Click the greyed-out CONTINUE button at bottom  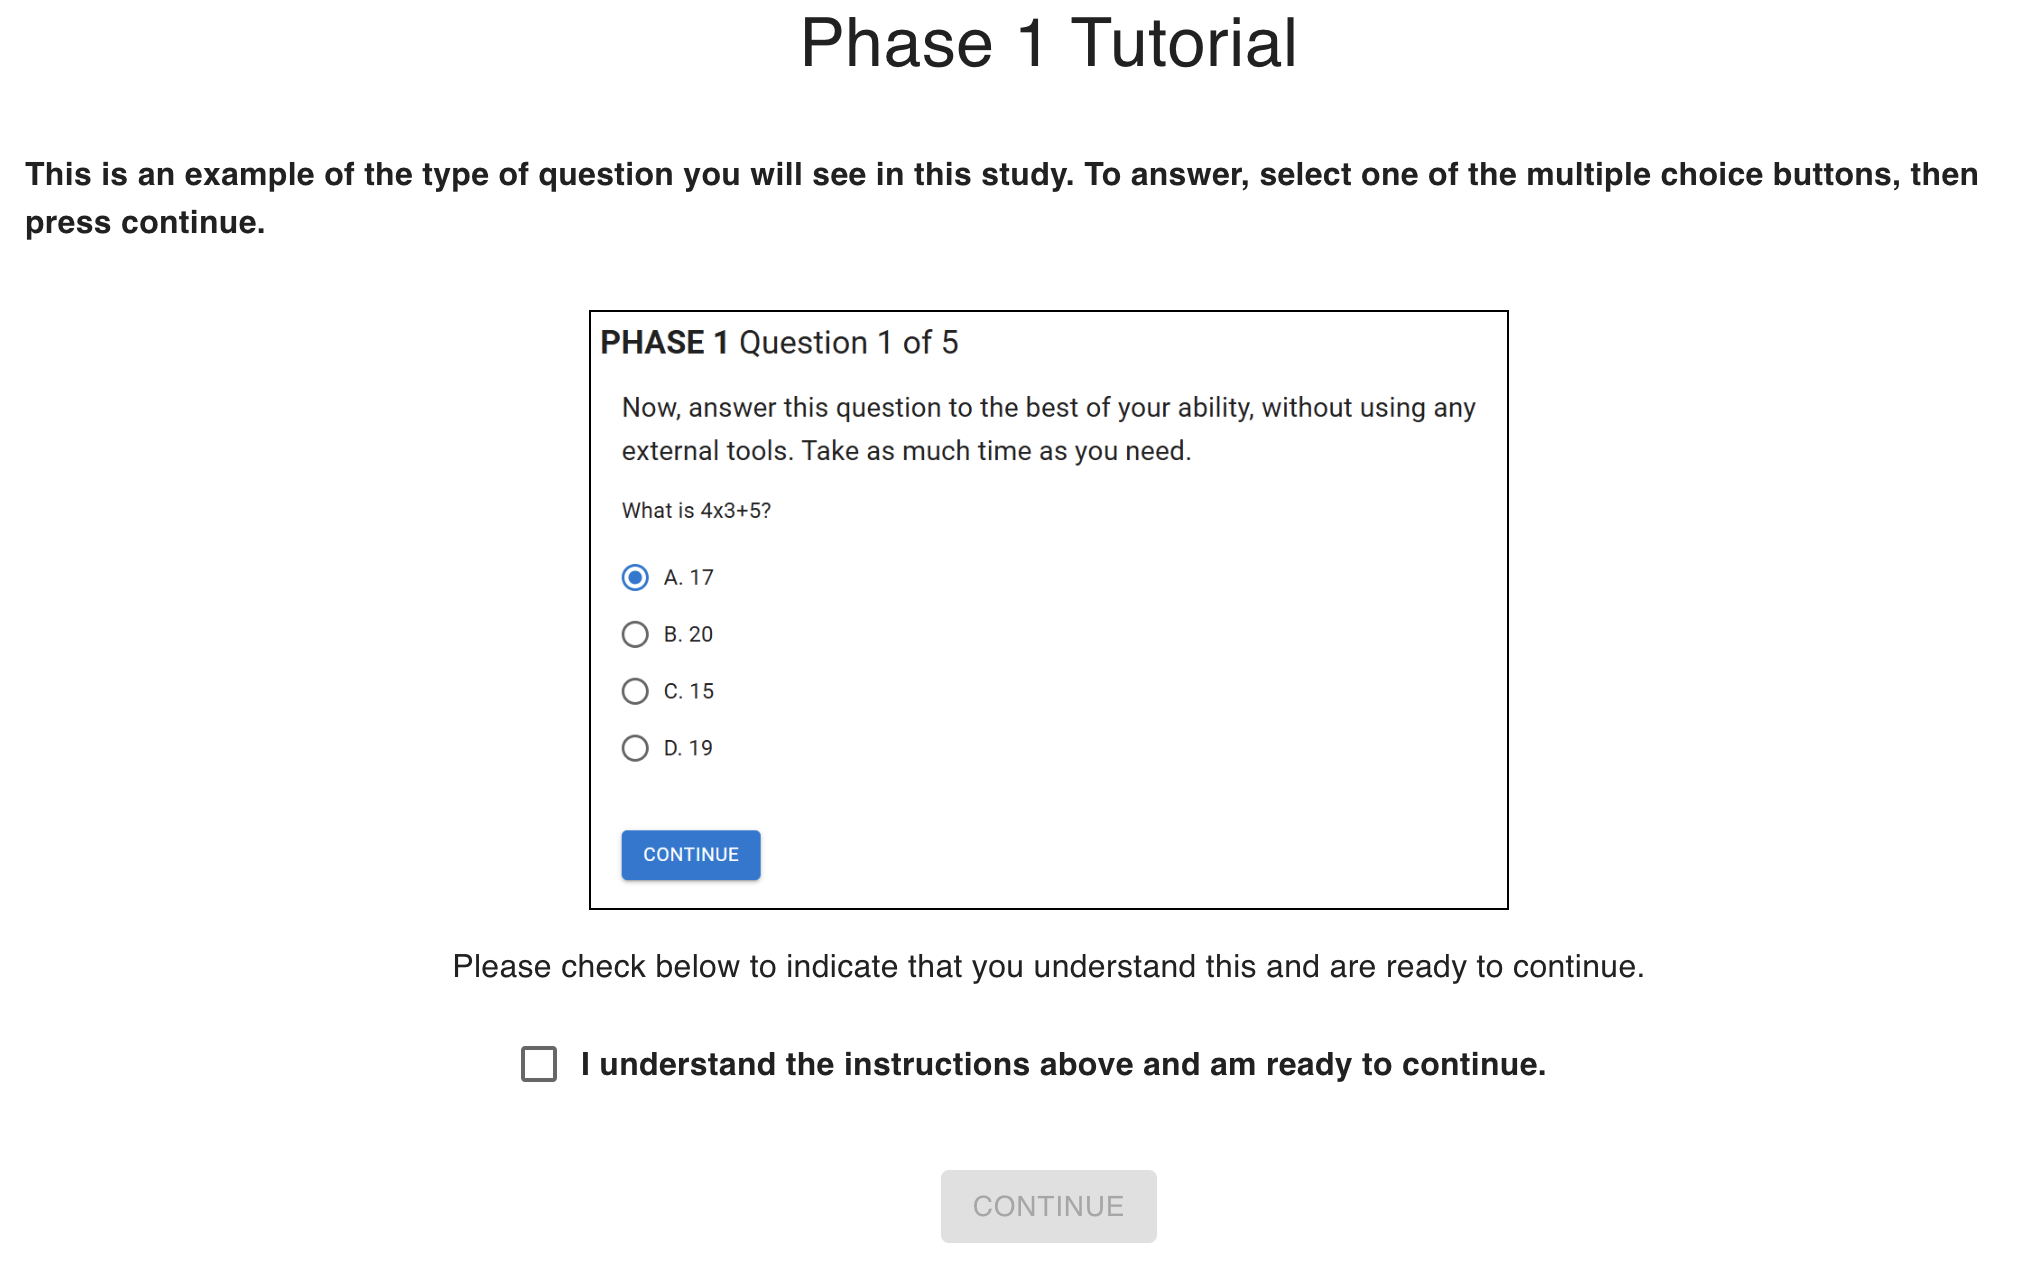click(x=1048, y=1206)
